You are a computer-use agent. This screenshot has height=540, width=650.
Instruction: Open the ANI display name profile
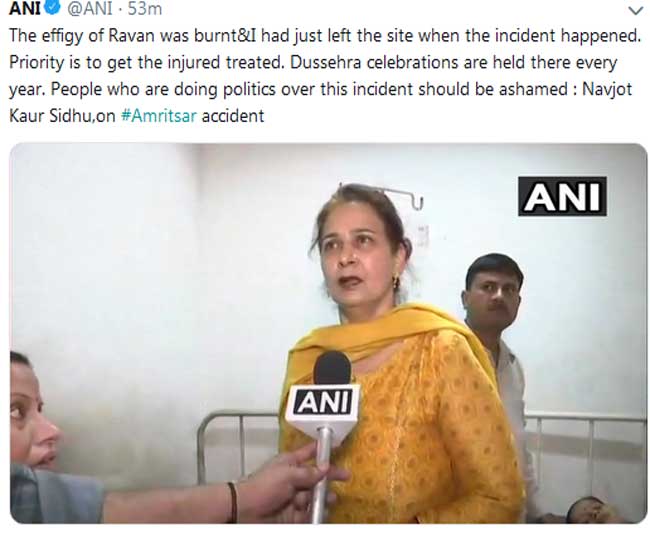25,8
